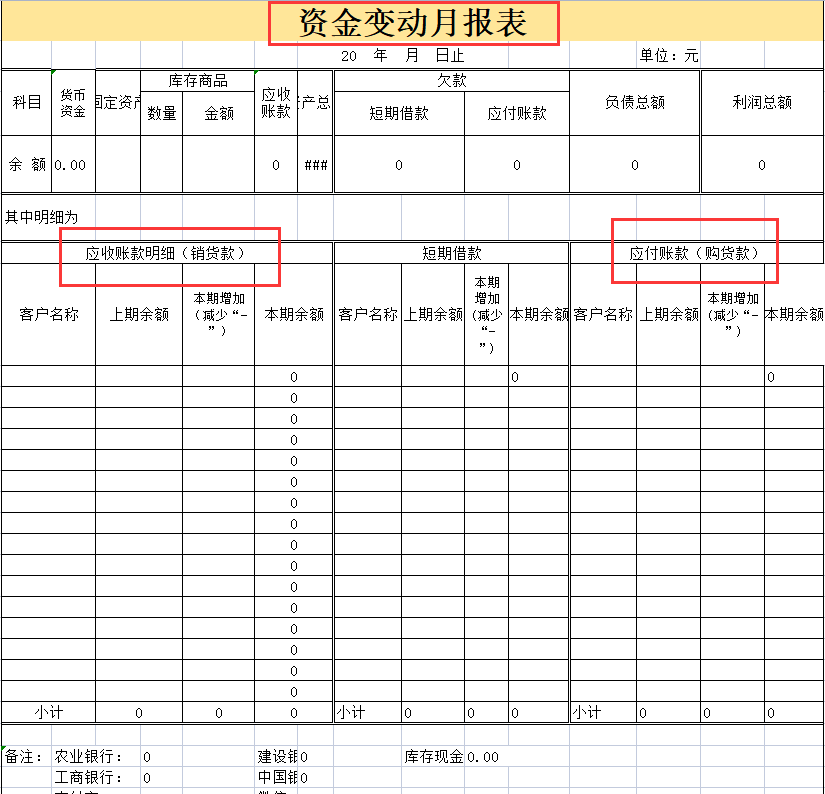Select the 负债总额 header cell

coord(634,103)
